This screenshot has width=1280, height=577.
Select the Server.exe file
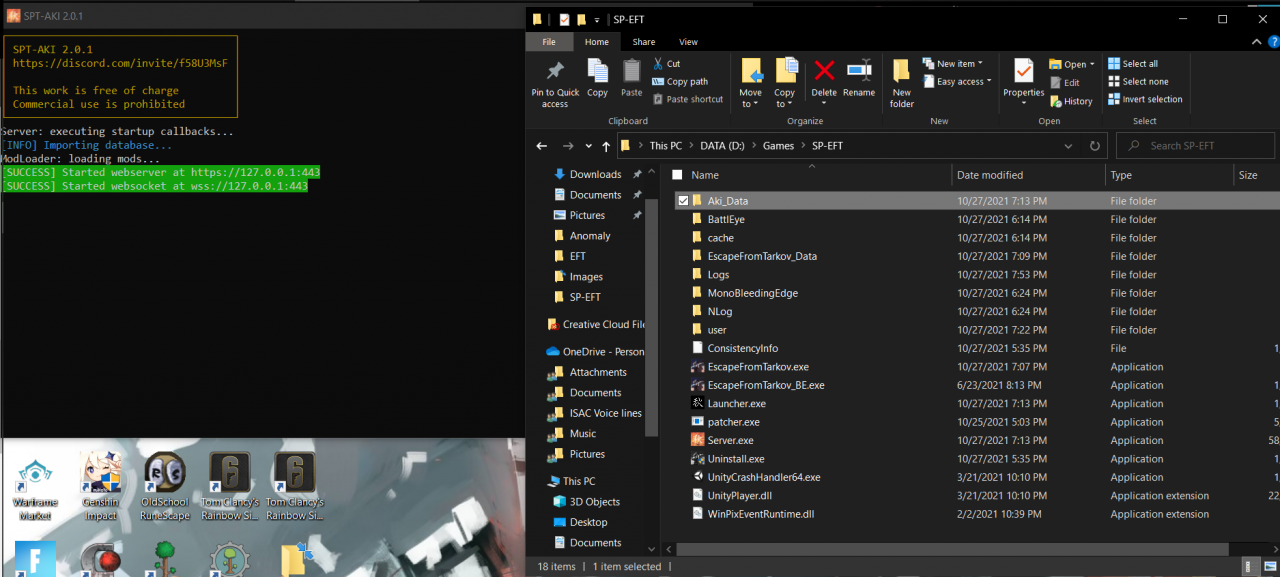730,440
